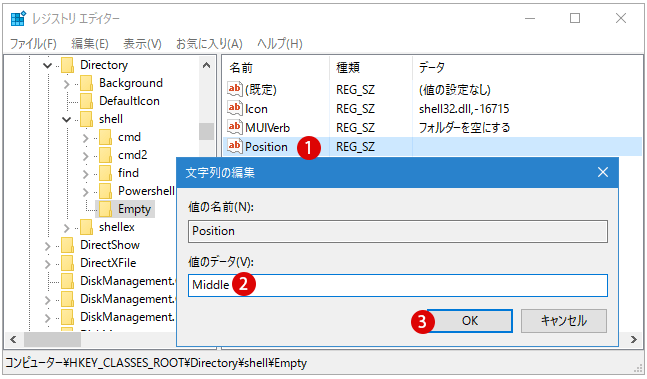647x379 pixels.
Task: Click the data フォルダーを空にする
Action: pyautogui.click(x=464, y=127)
